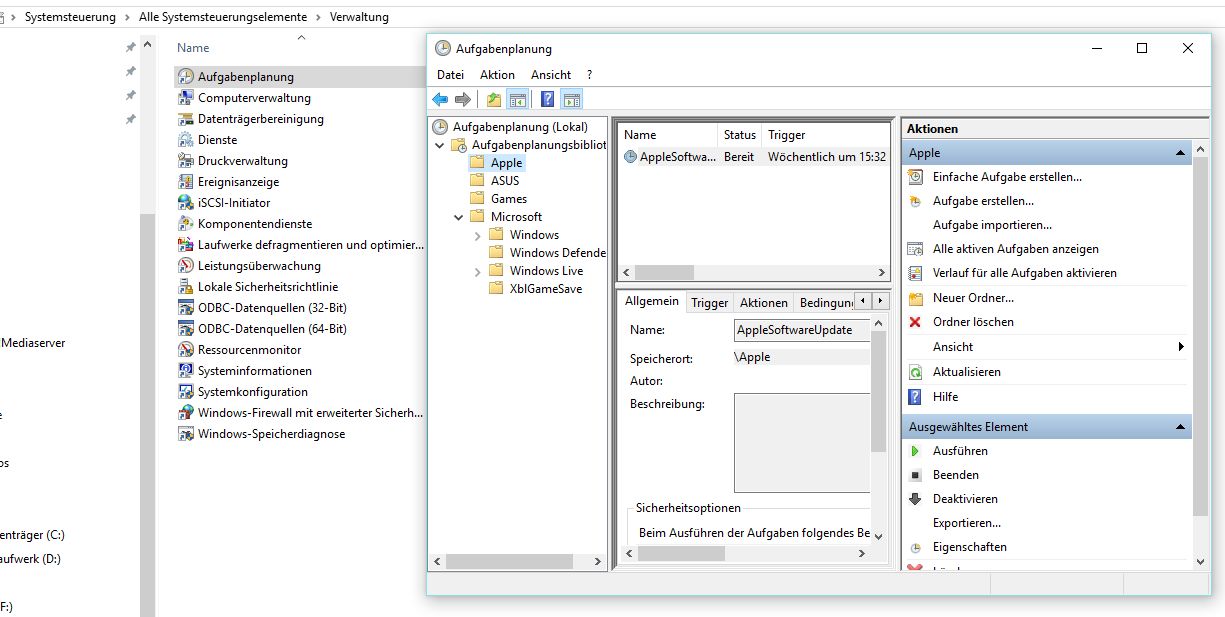Select the ASUS folder in tree
This screenshot has height=617, width=1225.
[x=505, y=181]
